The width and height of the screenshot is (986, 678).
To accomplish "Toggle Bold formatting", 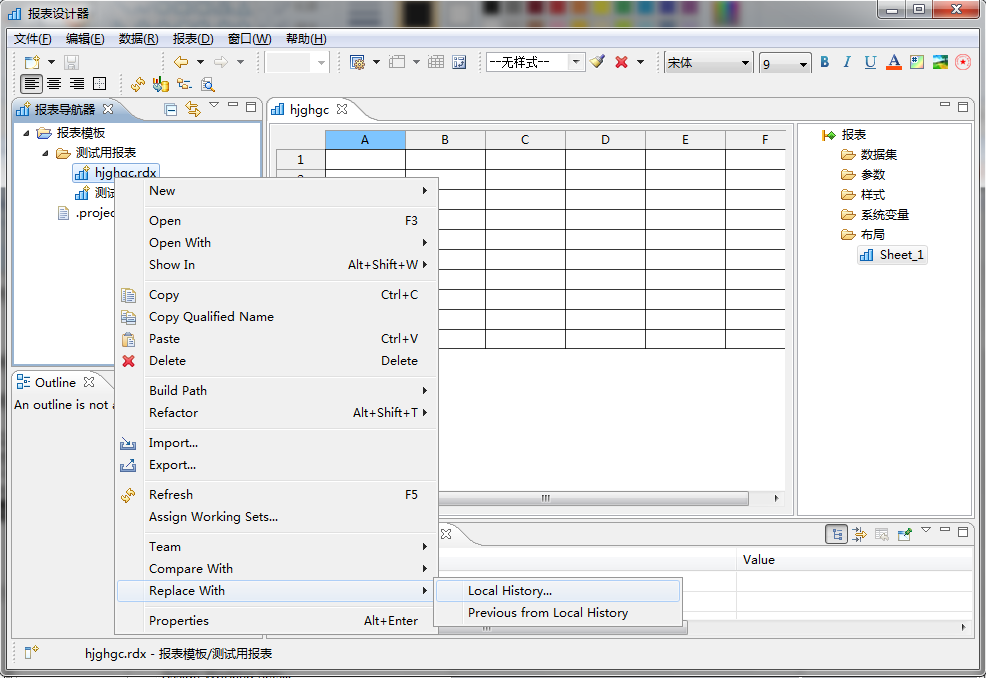I will [824, 62].
